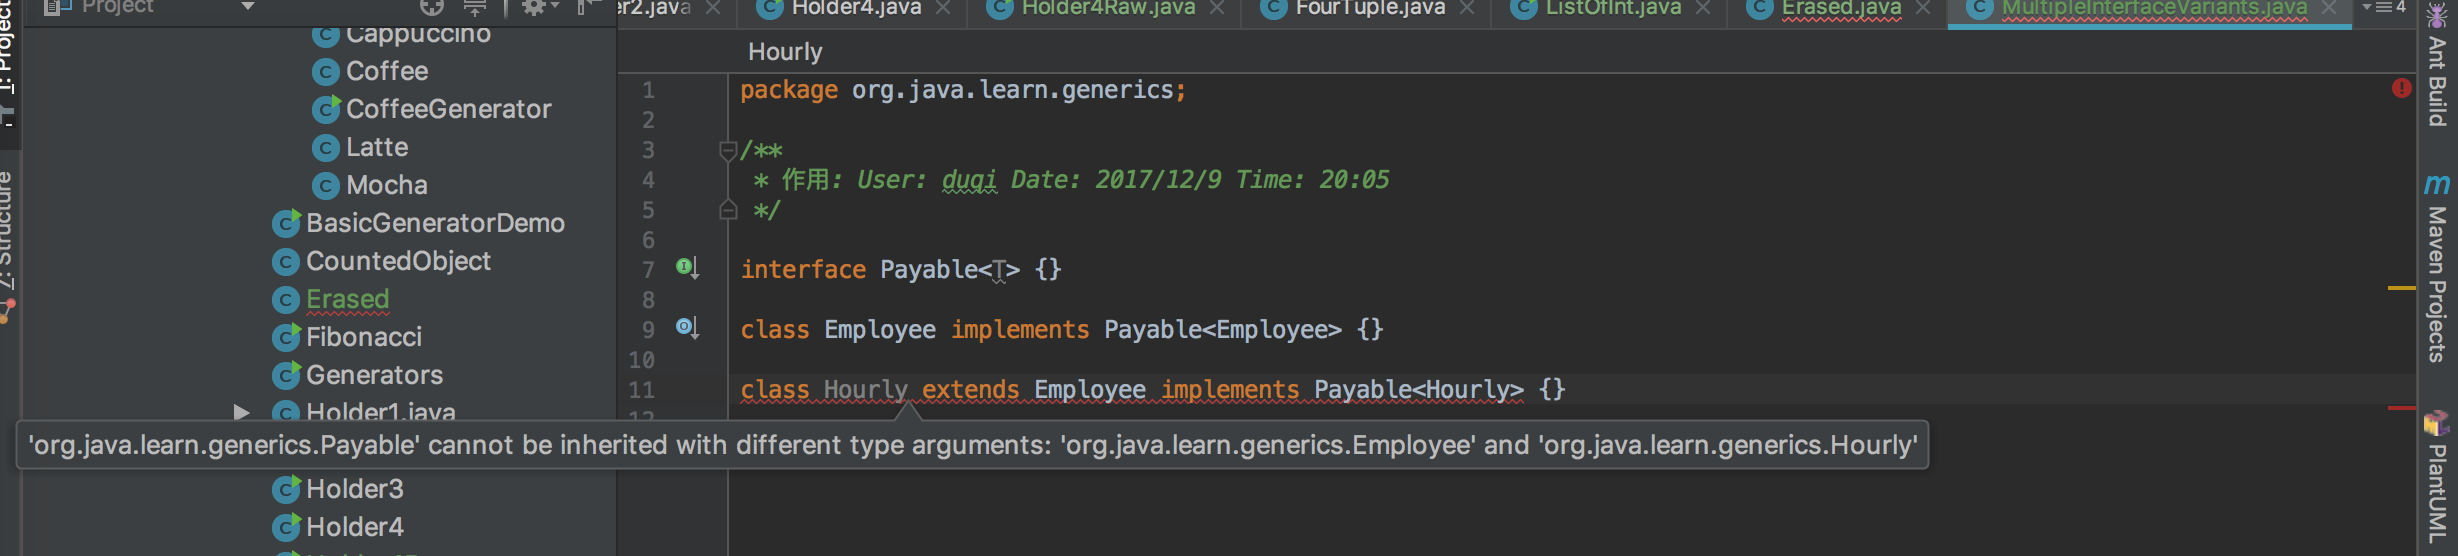Click the red error indicator in editor
The height and width of the screenshot is (556, 2458).
tap(2401, 88)
